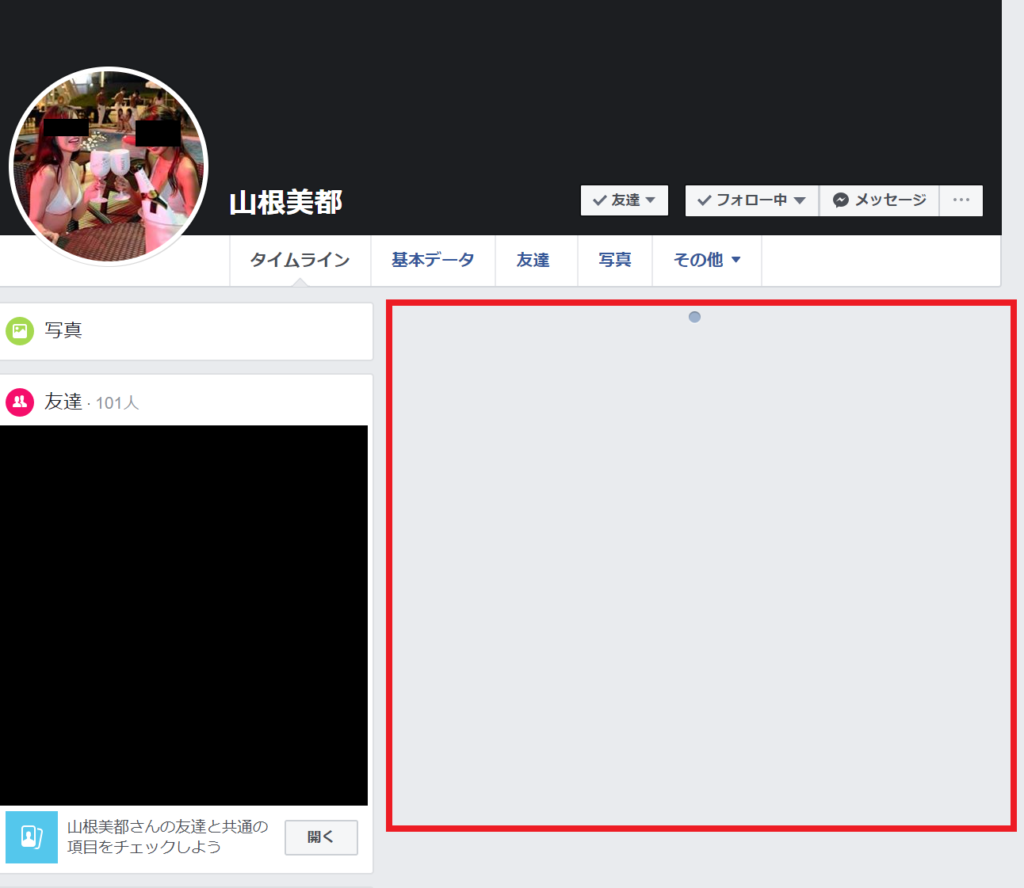Click the blue card icon beside 開く
The image size is (1024, 888).
tap(31, 837)
